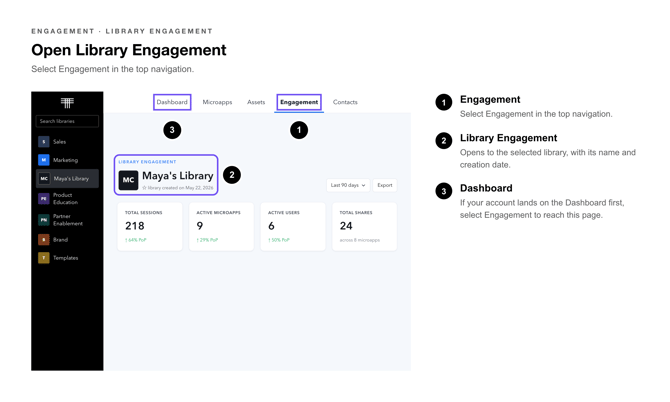Screen dimensions: 670x402
Task: Click the app logo atop the sidebar
Action: click(67, 103)
